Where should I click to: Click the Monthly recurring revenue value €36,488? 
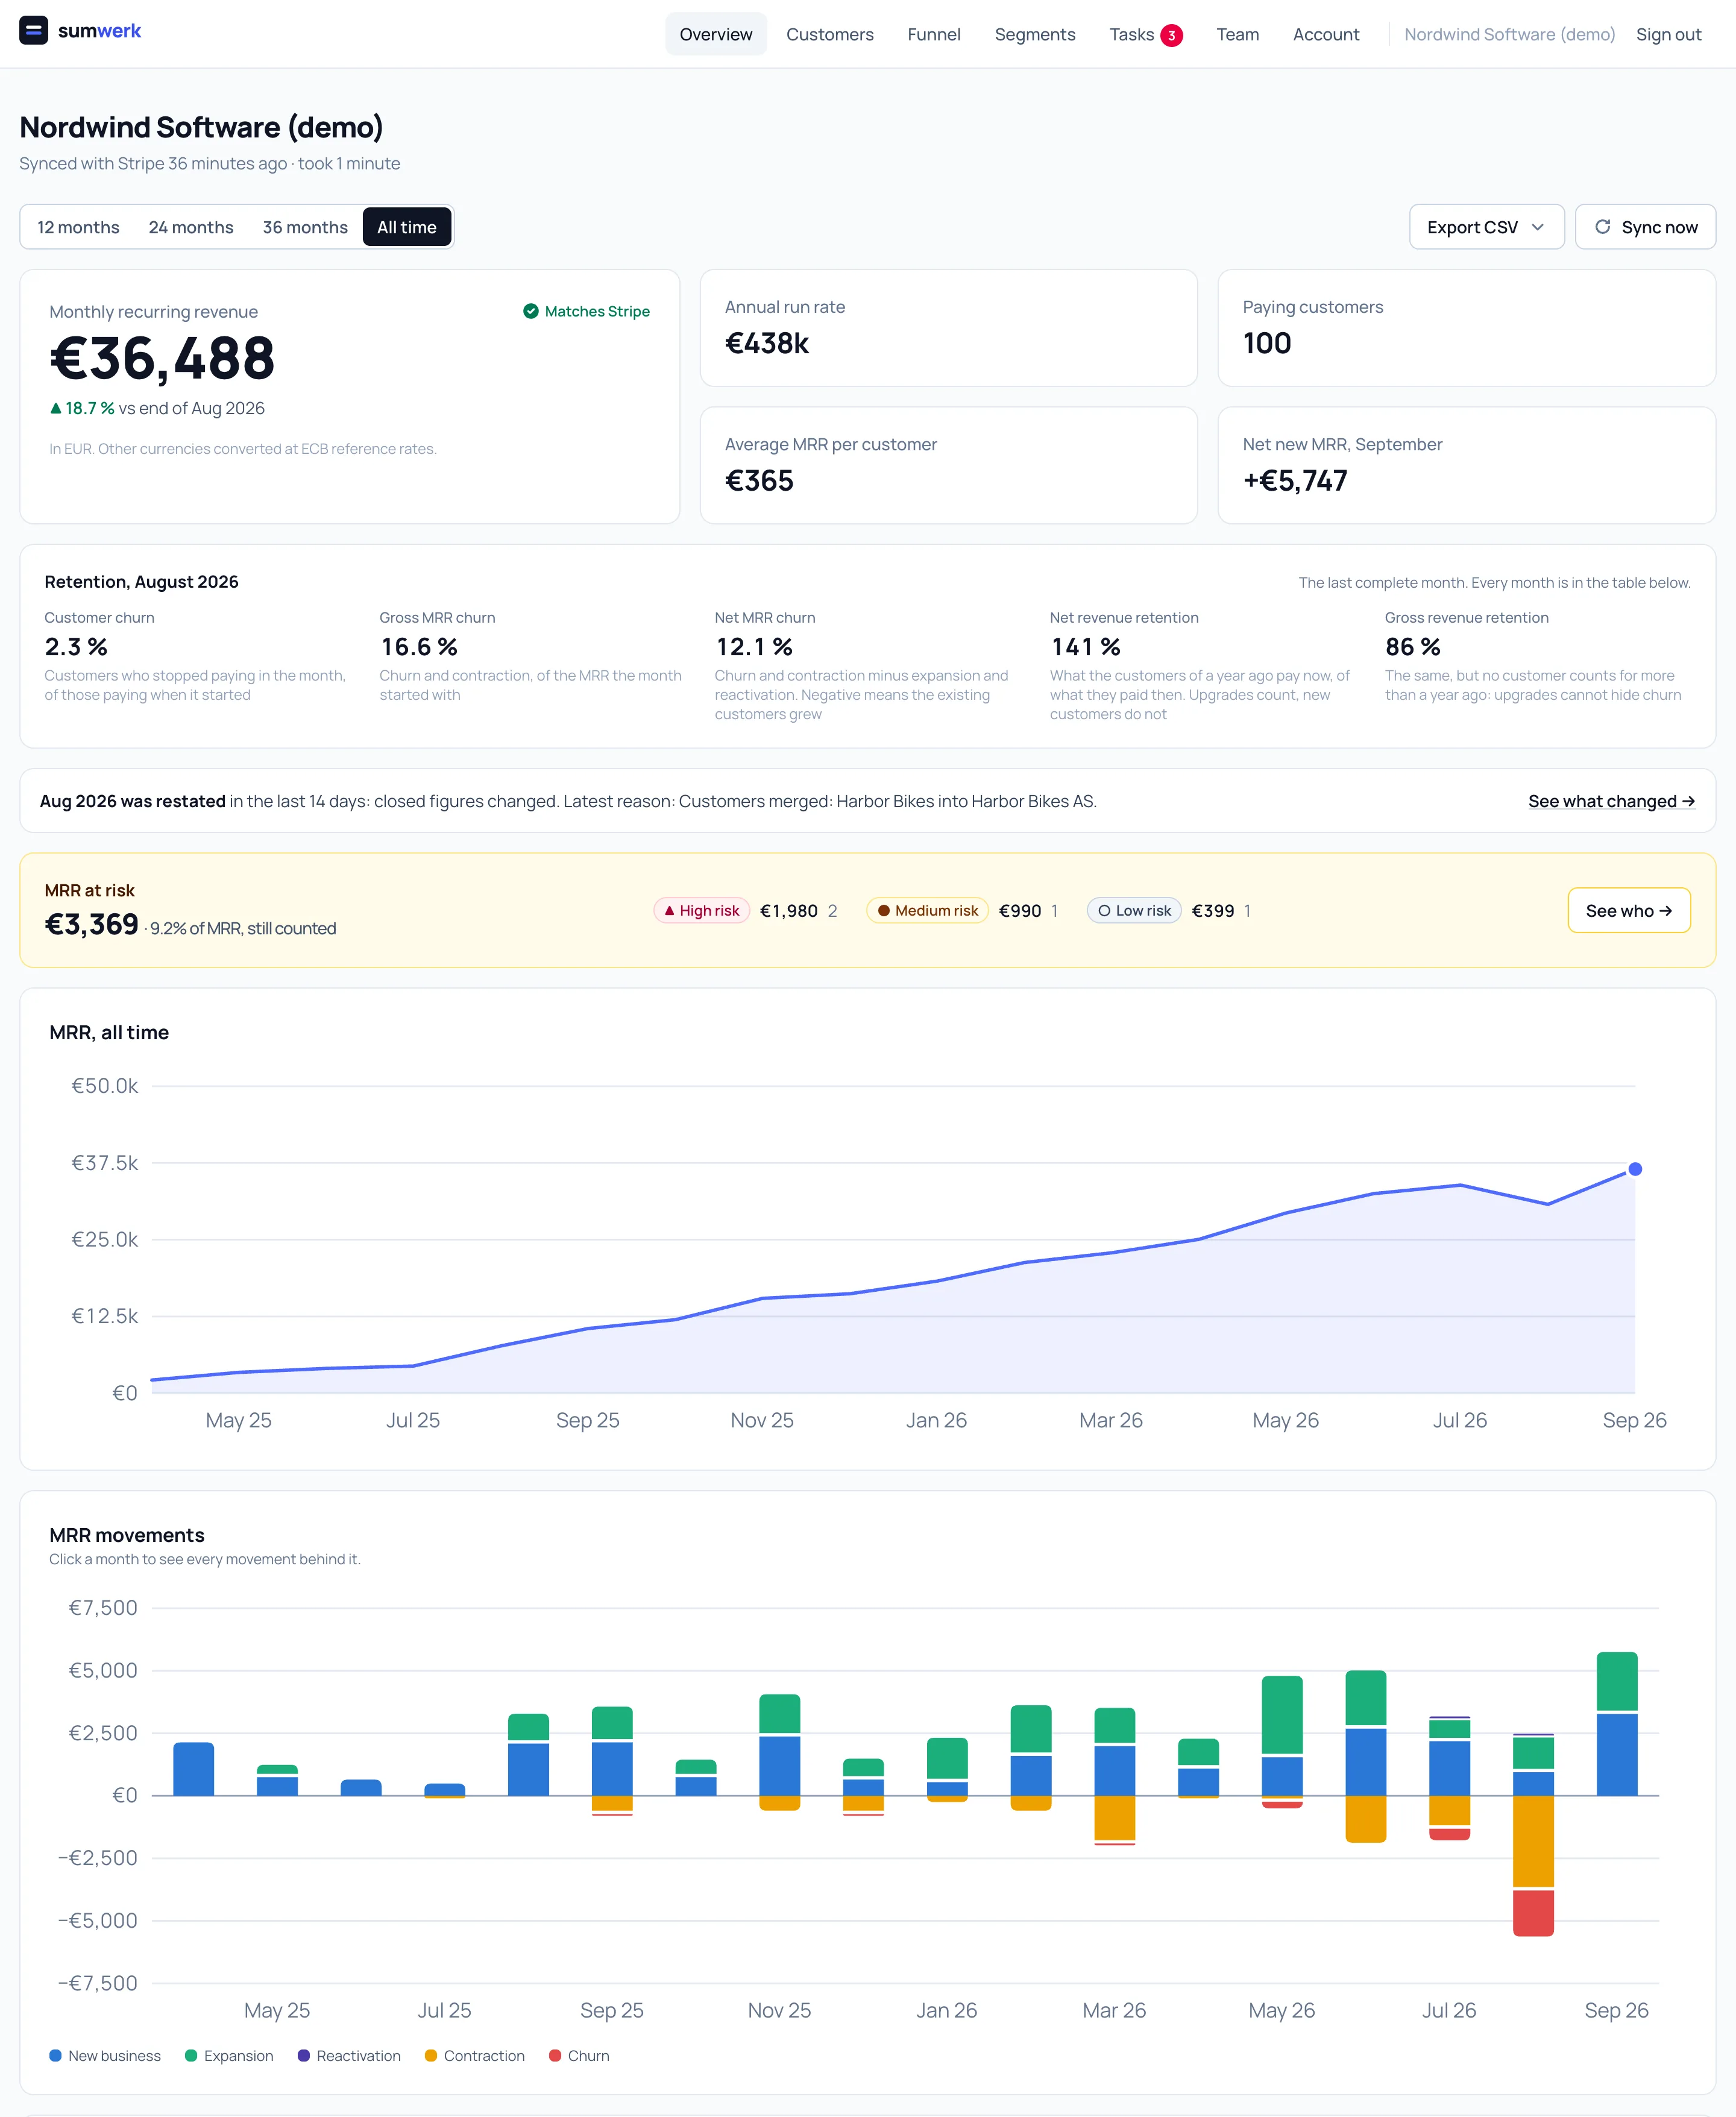click(x=162, y=358)
